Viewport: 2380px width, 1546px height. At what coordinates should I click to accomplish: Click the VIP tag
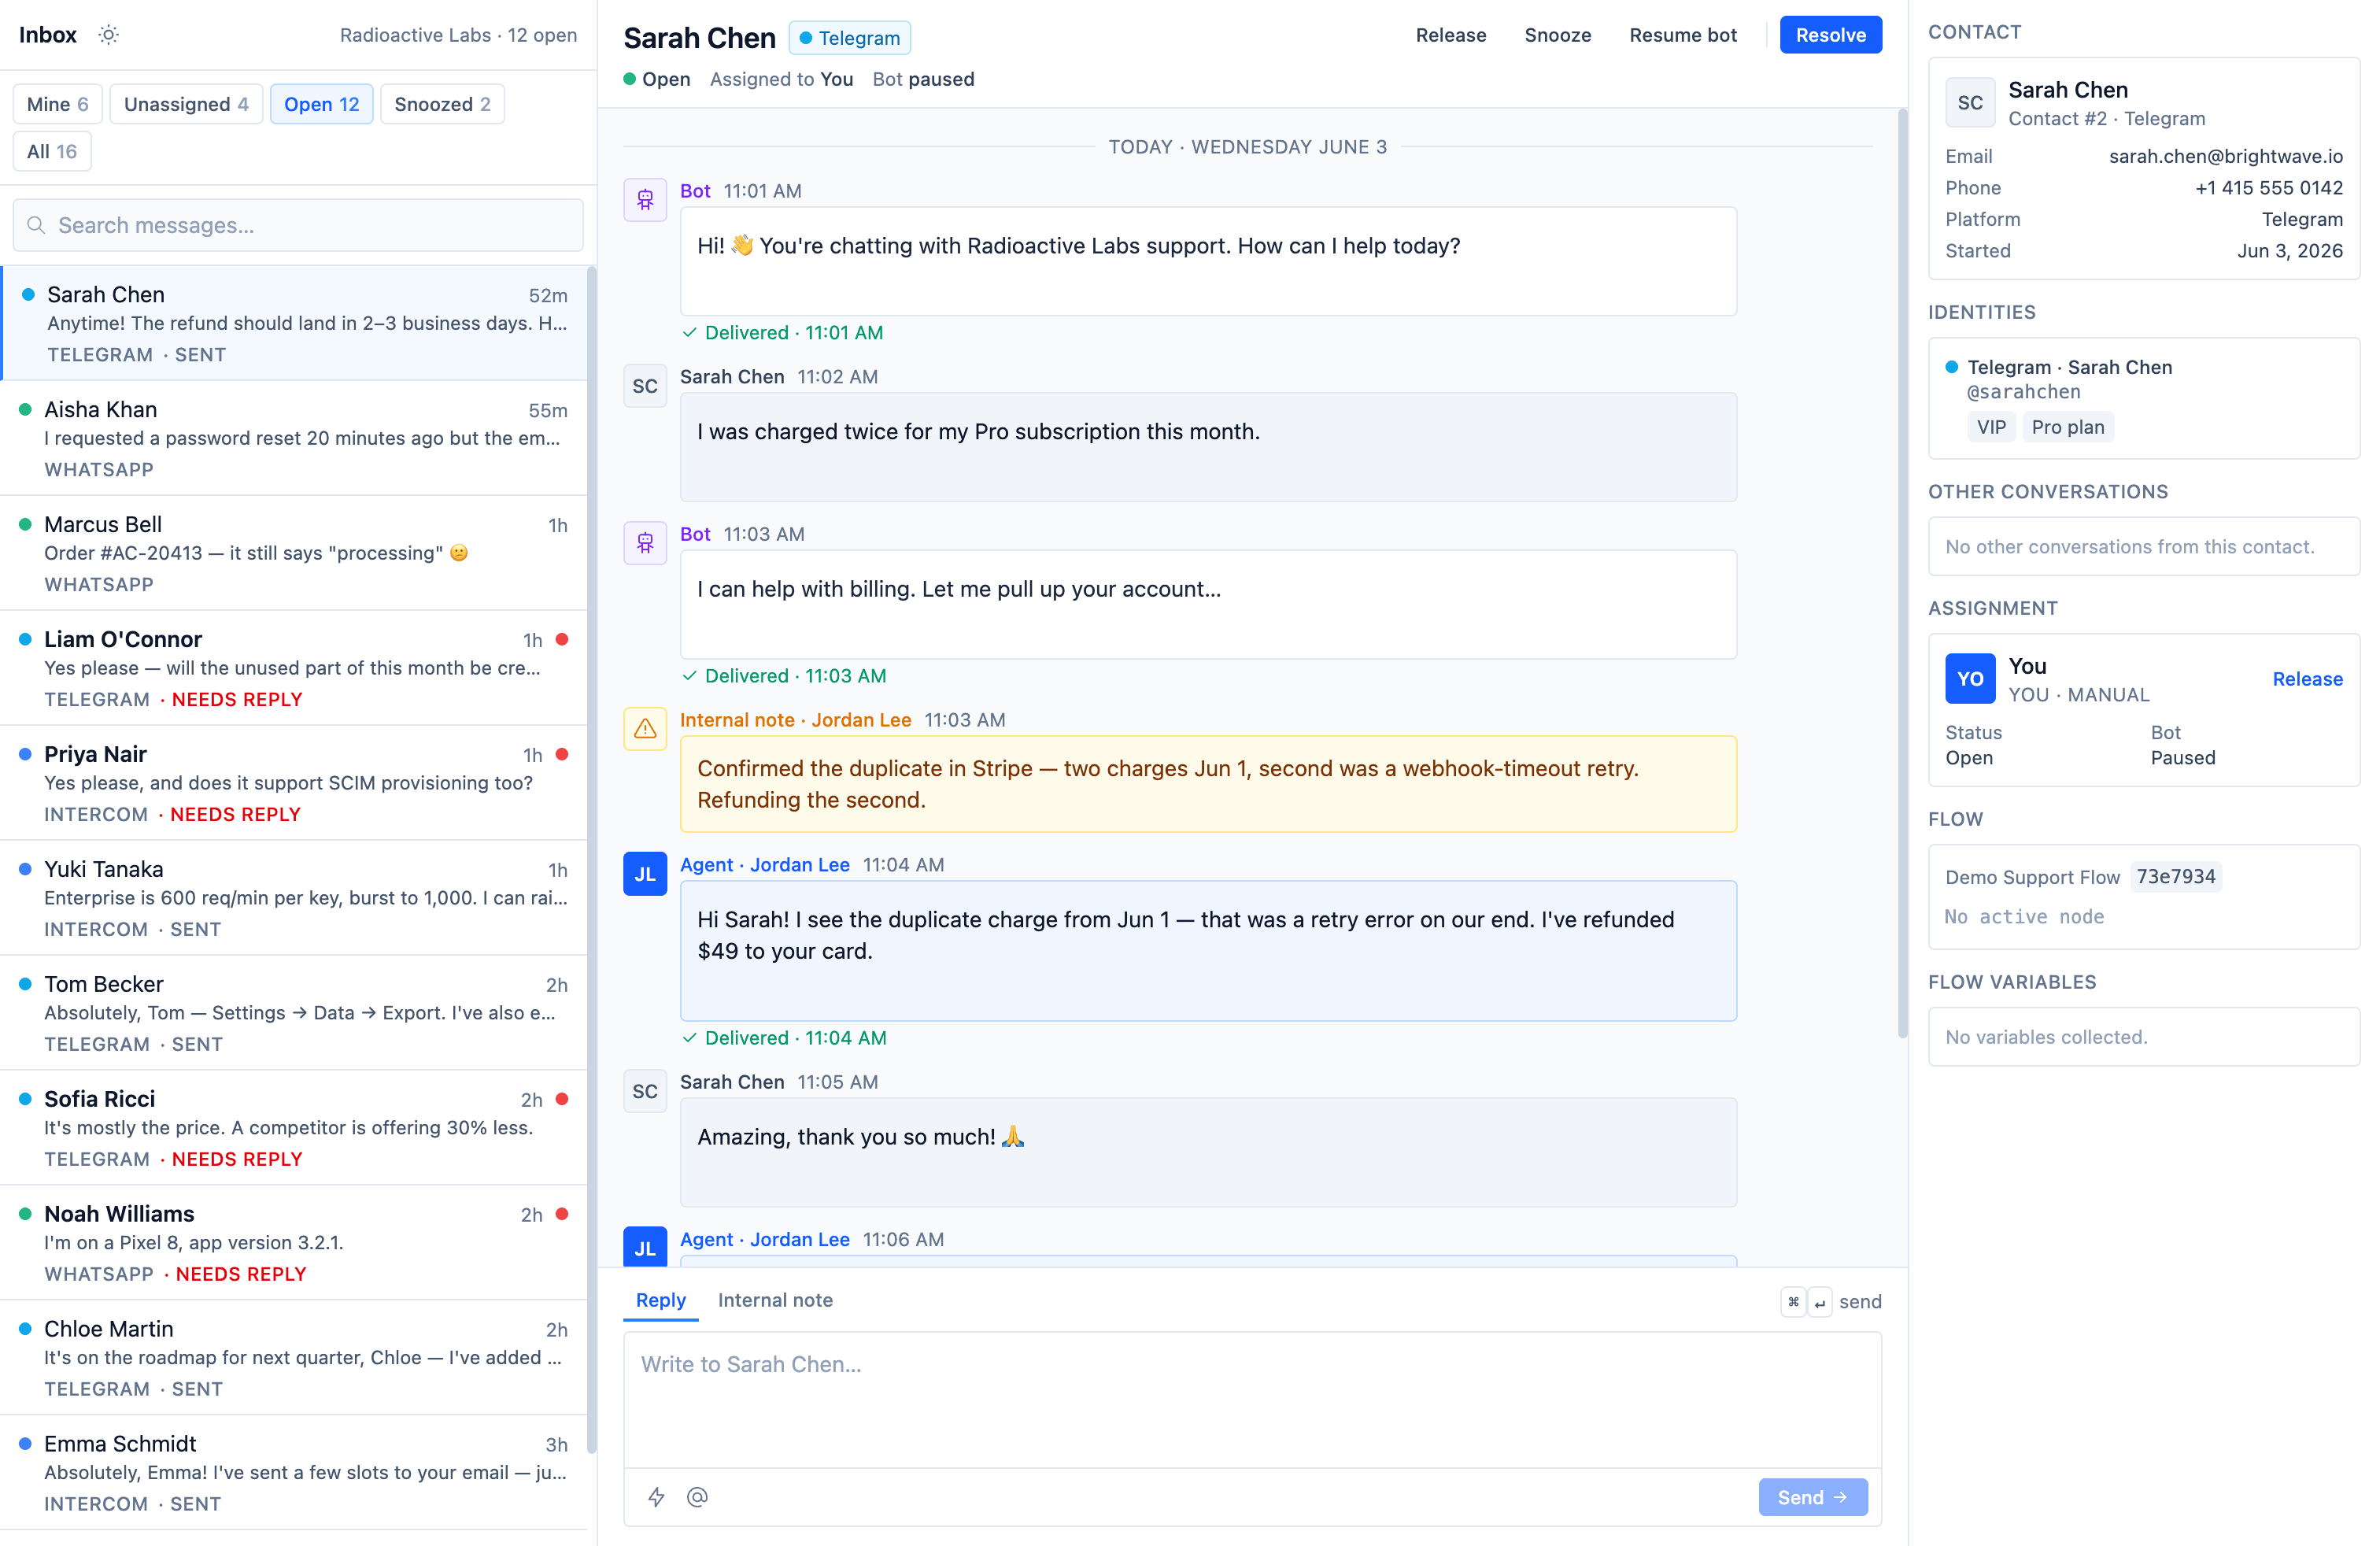point(1991,427)
